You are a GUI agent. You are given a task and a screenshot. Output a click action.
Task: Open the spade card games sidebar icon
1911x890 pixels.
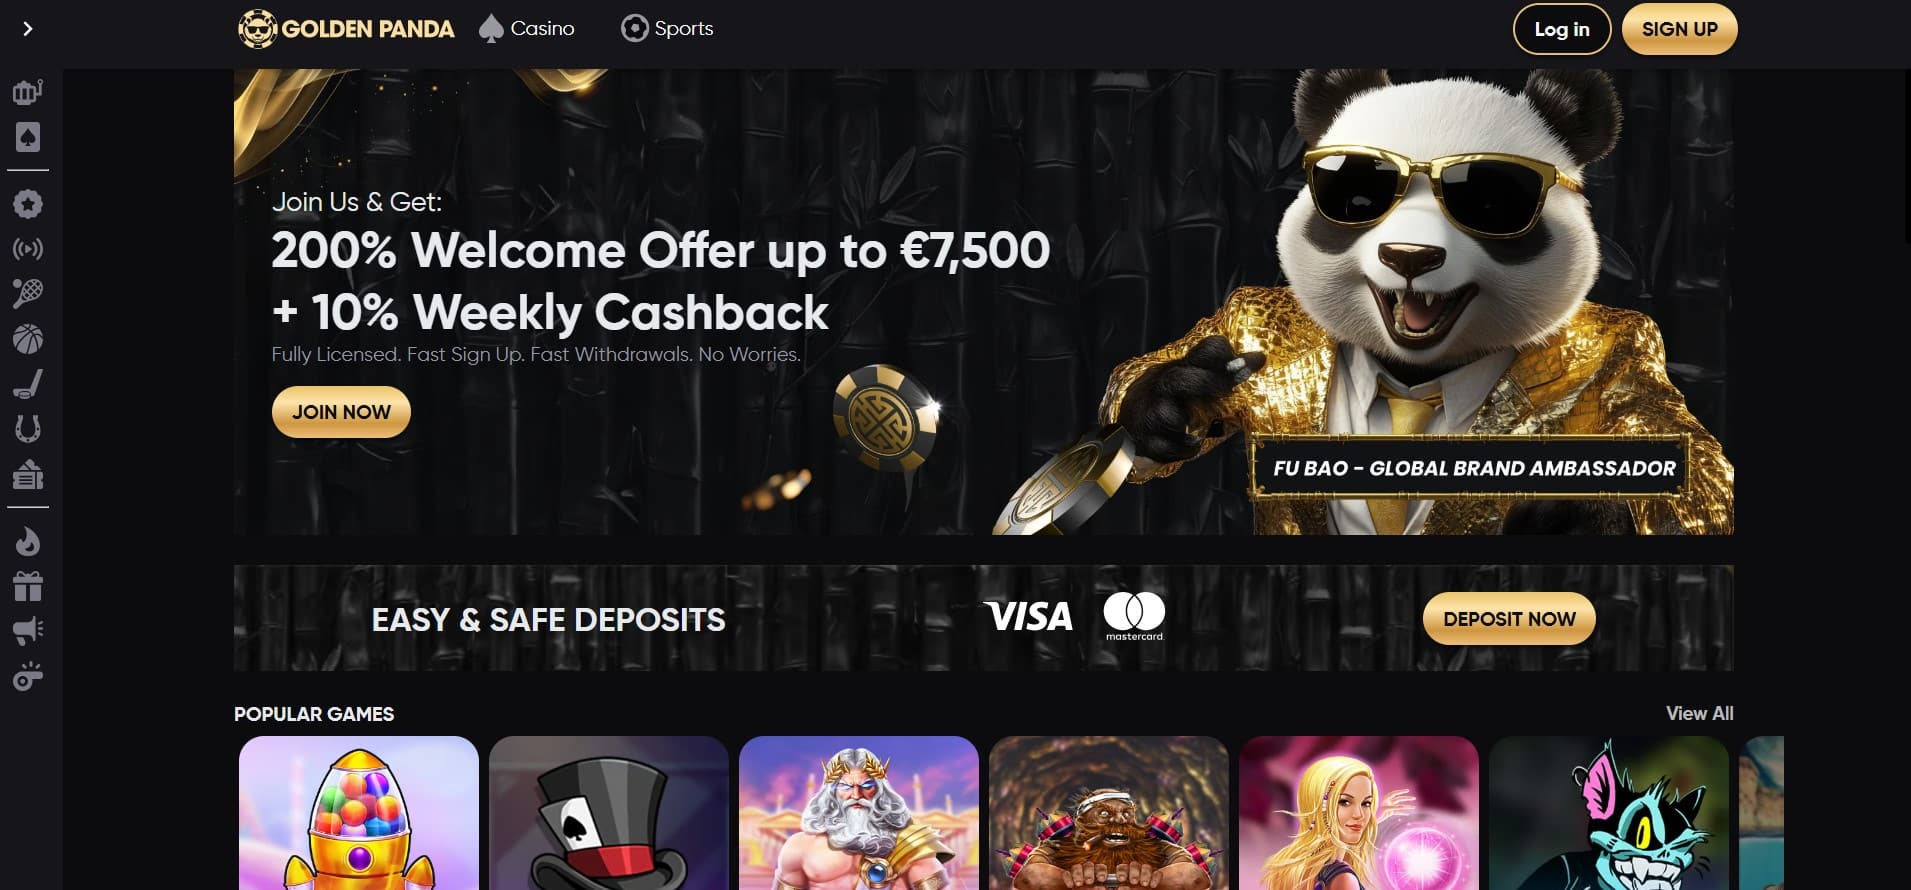pyautogui.click(x=28, y=137)
